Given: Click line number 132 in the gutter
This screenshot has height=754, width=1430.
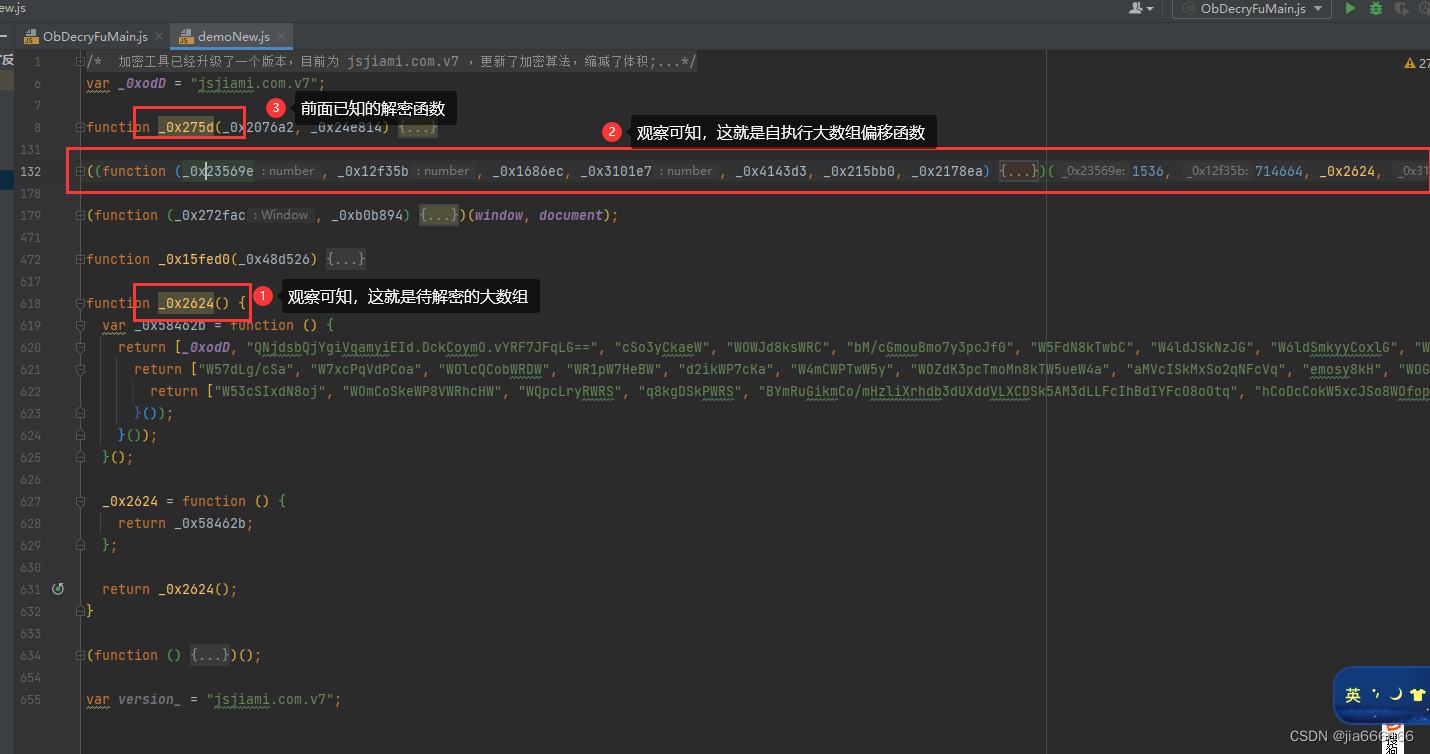Looking at the screenshot, I should click(31, 171).
